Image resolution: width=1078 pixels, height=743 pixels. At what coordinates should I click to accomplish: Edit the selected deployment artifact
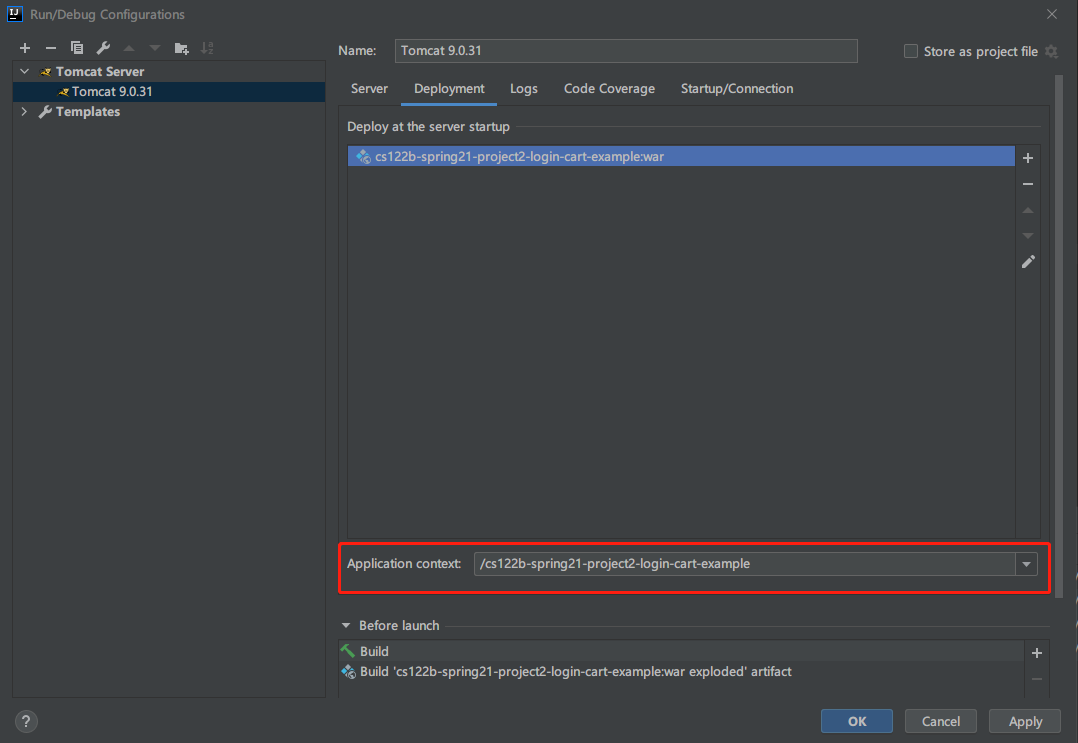[x=1028, y=262]
